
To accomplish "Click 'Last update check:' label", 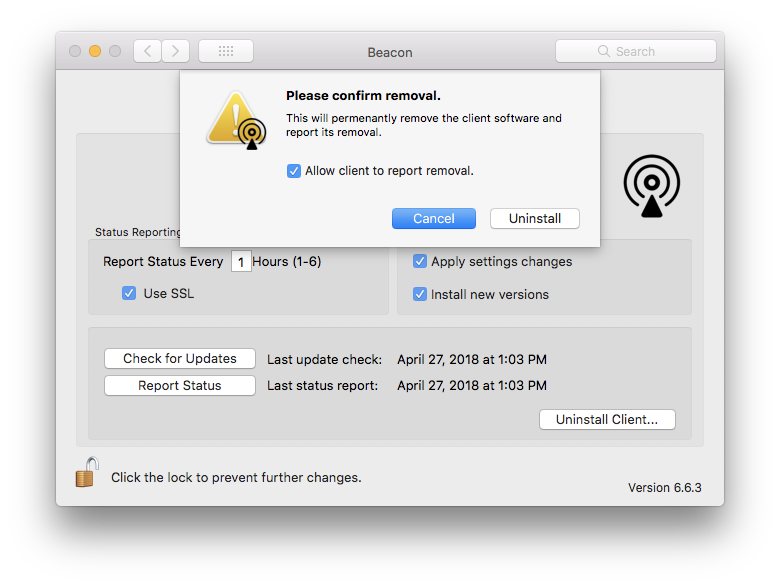I will pos(324,360).
